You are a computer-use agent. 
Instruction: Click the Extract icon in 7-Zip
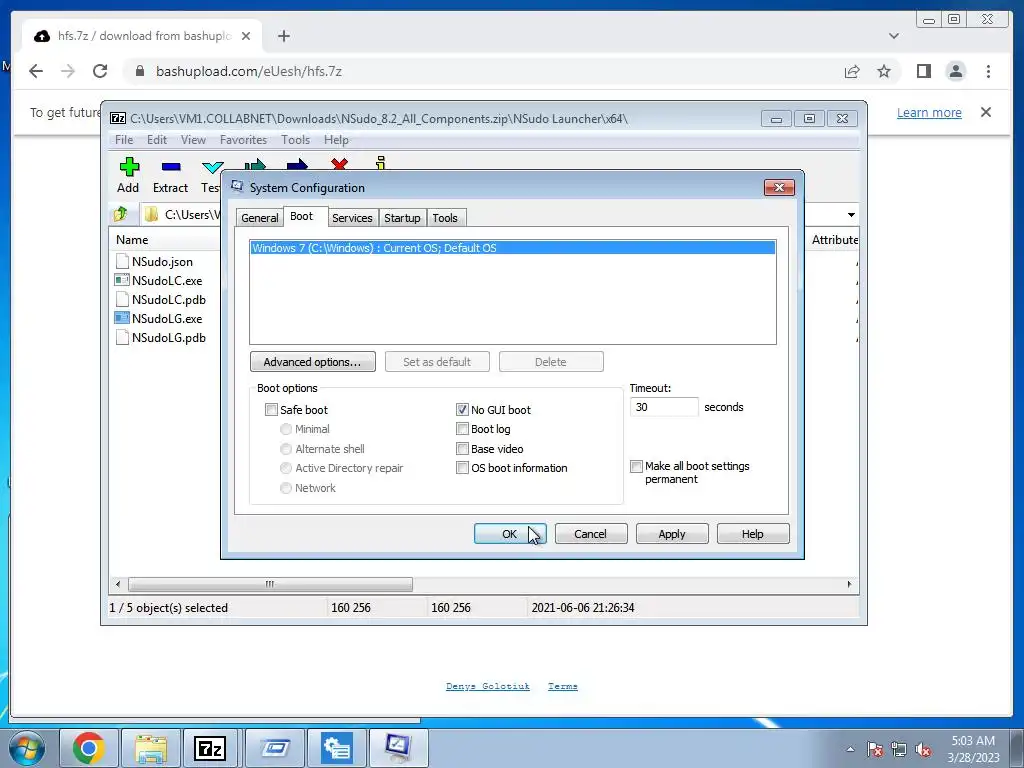[170, 175]
